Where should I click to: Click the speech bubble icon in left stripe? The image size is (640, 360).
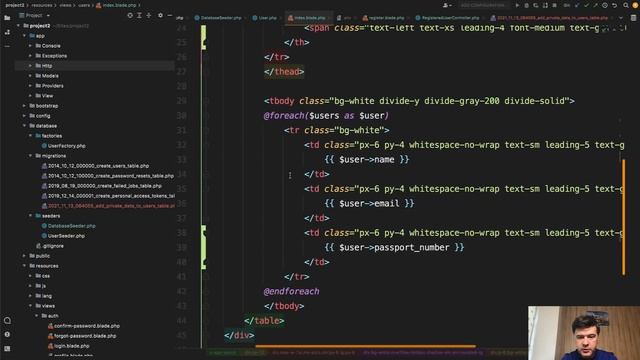(x=7, y=320)
